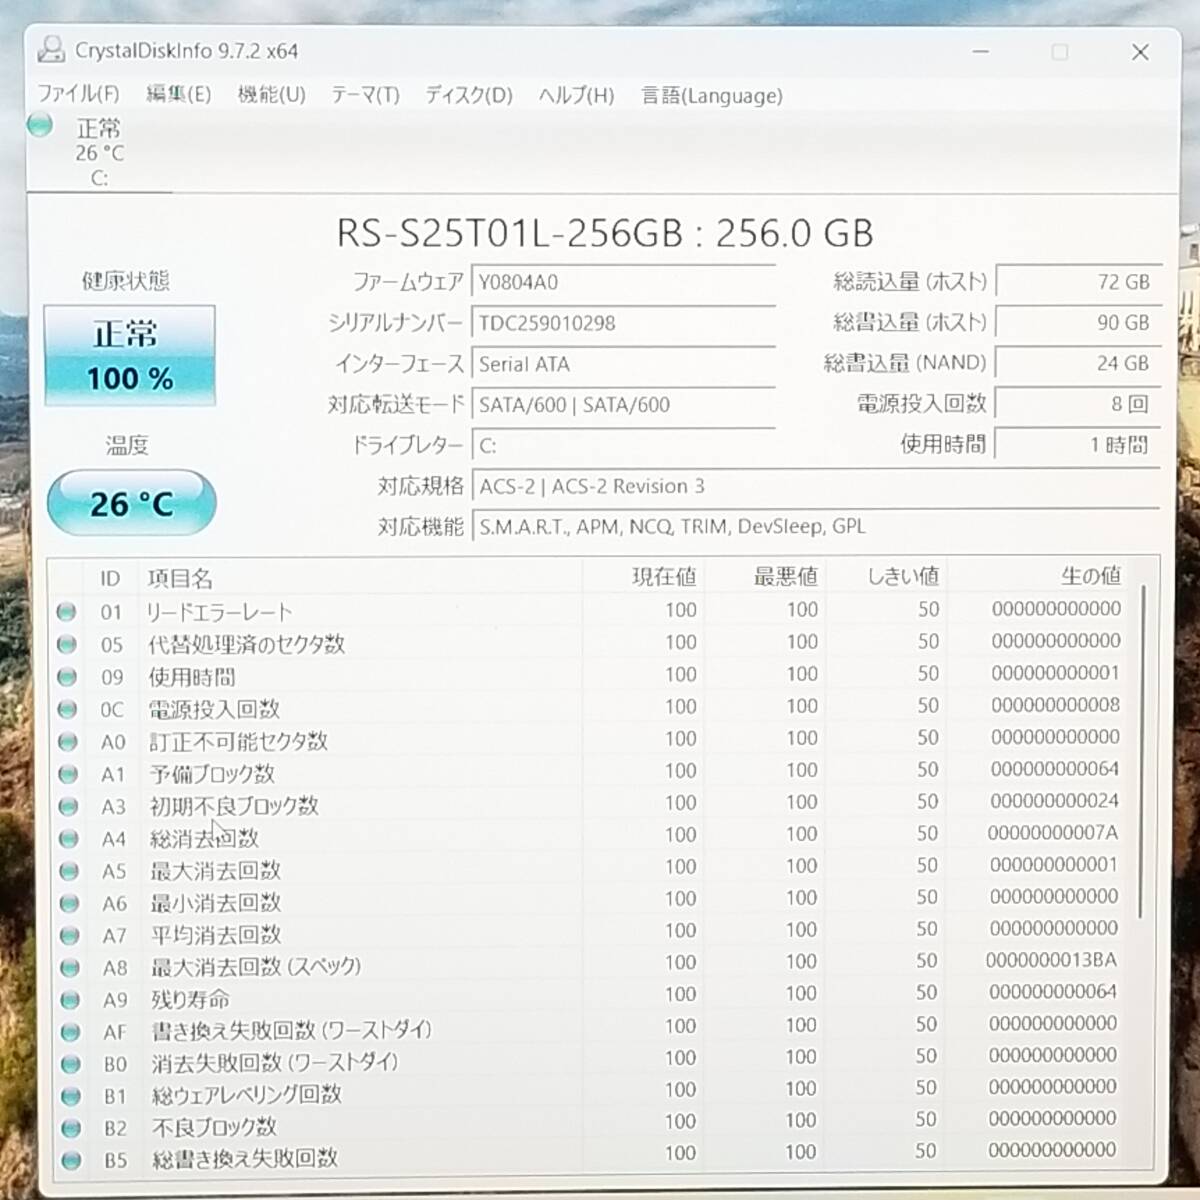Click the 温度 label
This screenshot has height=1200, width=1200.
coord(127,445)
